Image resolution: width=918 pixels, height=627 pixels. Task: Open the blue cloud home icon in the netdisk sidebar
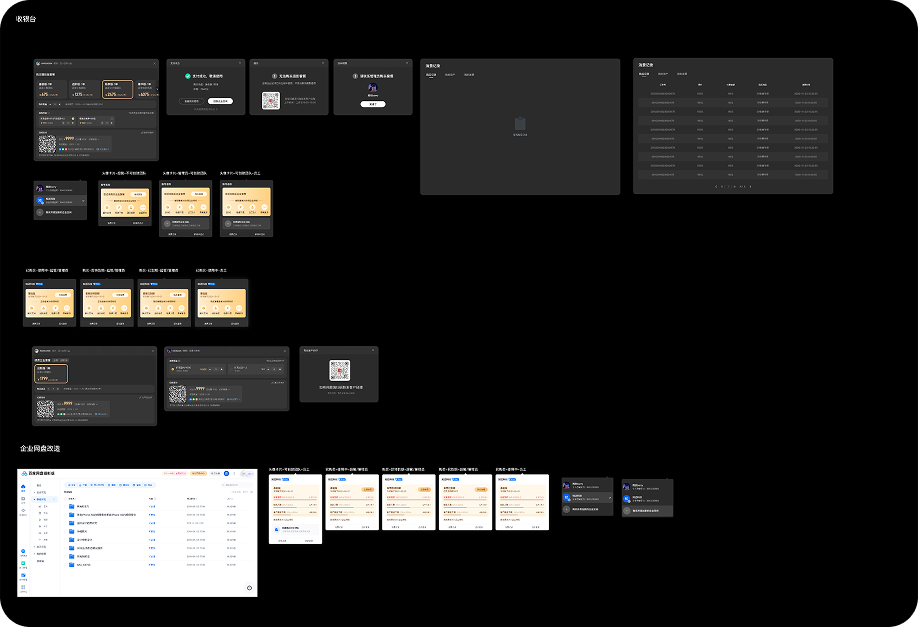pyautogui.click(x=23, y=486)
